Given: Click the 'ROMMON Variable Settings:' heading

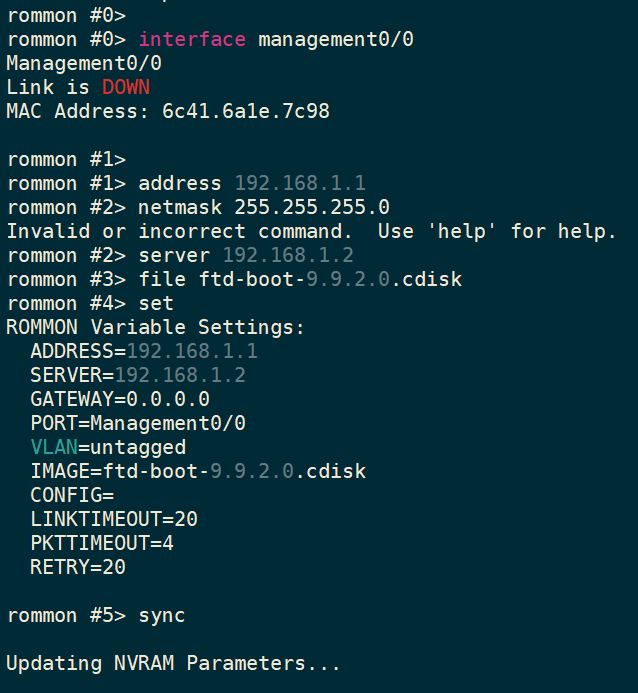Looking at the screenshot, I should 155,327.
